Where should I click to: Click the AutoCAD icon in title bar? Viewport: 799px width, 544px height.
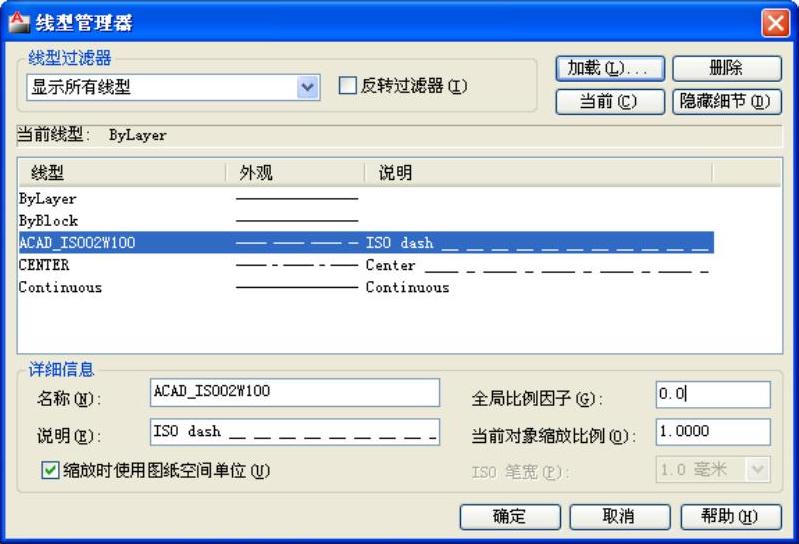19,22
